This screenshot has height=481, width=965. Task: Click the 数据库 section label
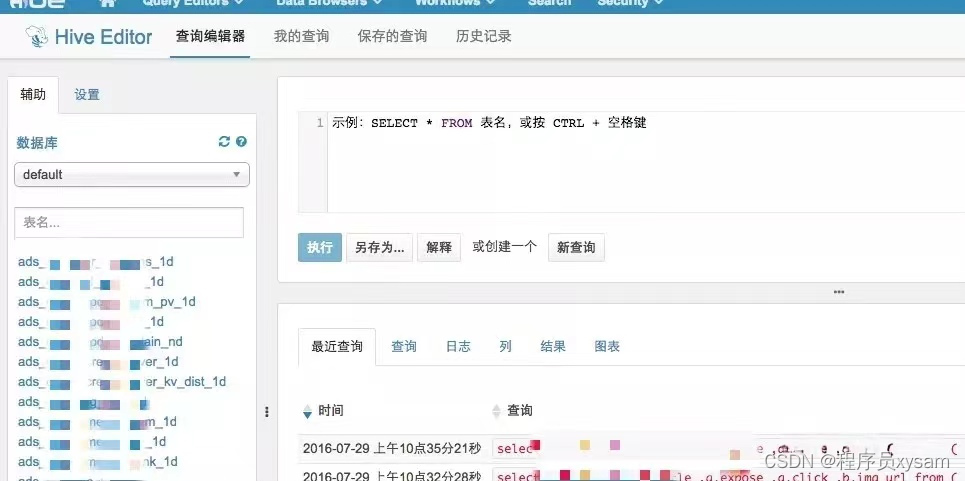37,143
